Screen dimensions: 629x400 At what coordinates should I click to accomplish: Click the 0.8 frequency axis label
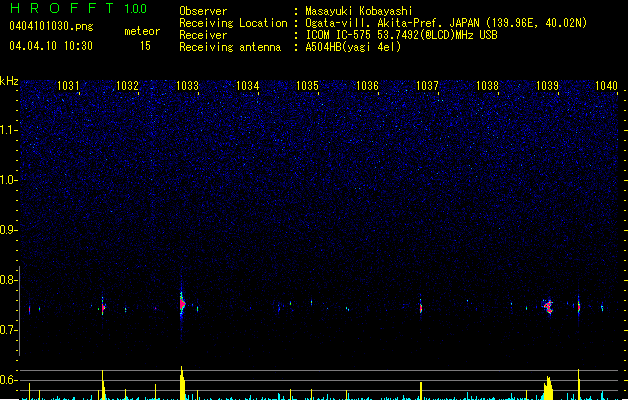(9, 280)
